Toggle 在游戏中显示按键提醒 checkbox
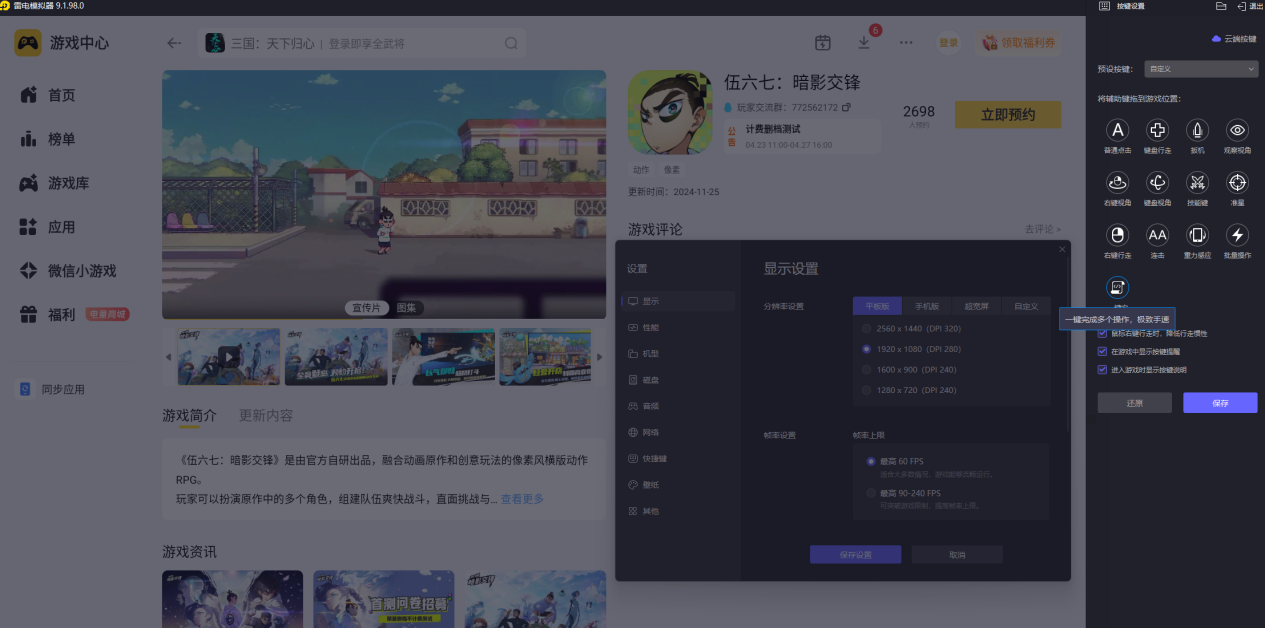 pos(1103,351)
